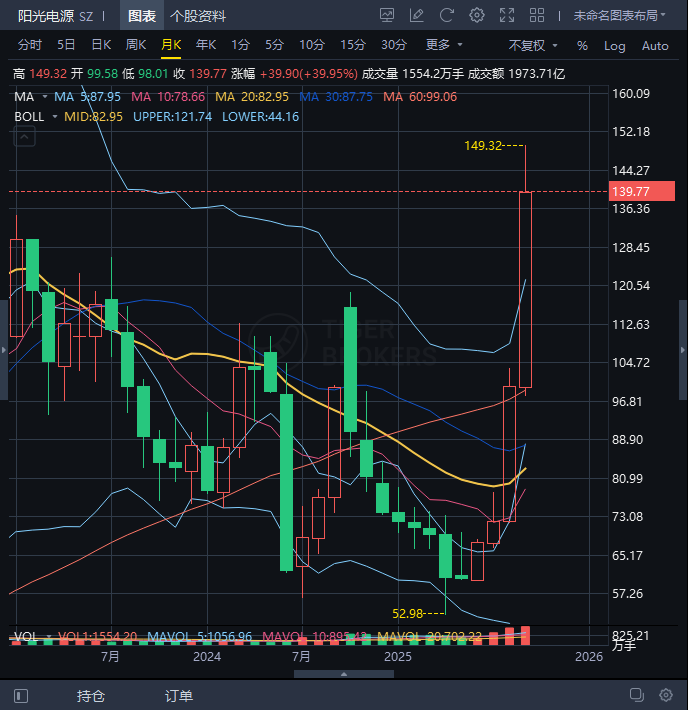Open the 持仓 positions tab
The height and width of the screenshot is (710, 688).
click(x=91, y=696)
